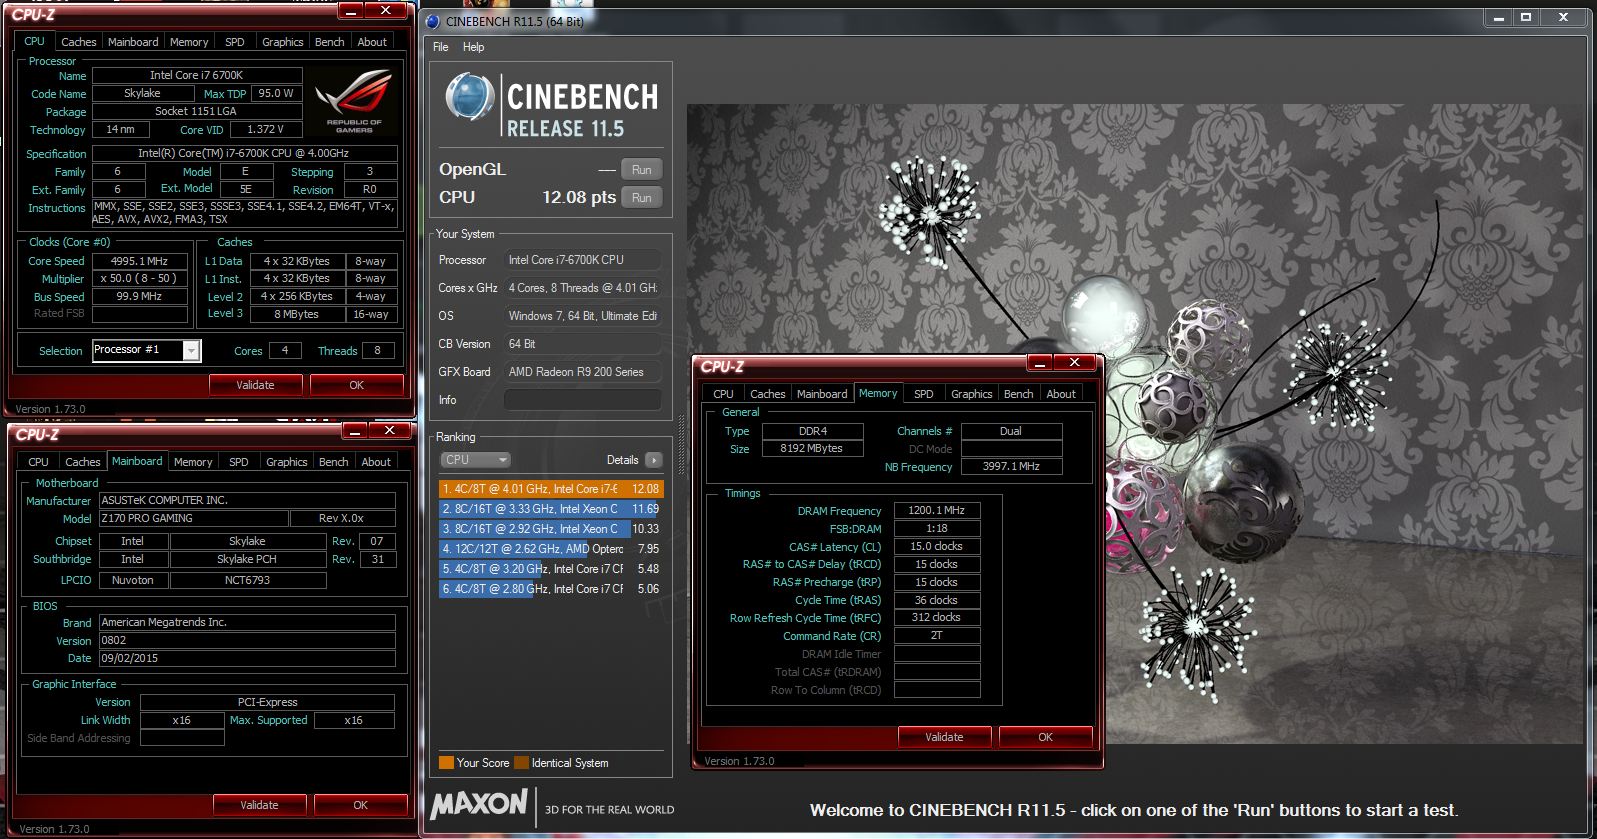The image size is (1597, 839).
Task: Open the Memory tab in Mainboard CPU-Z window
Action: tap(192, 462)
